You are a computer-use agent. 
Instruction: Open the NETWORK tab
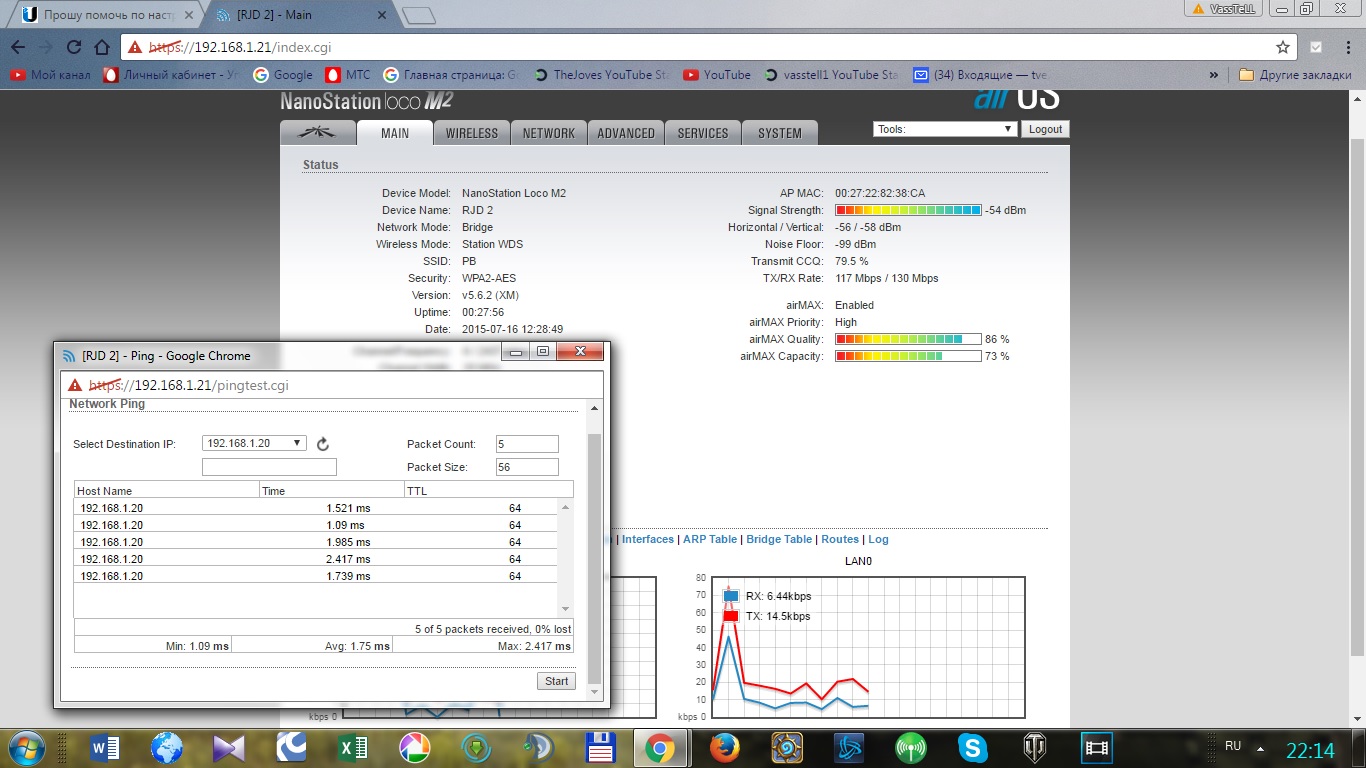(549, 133)
